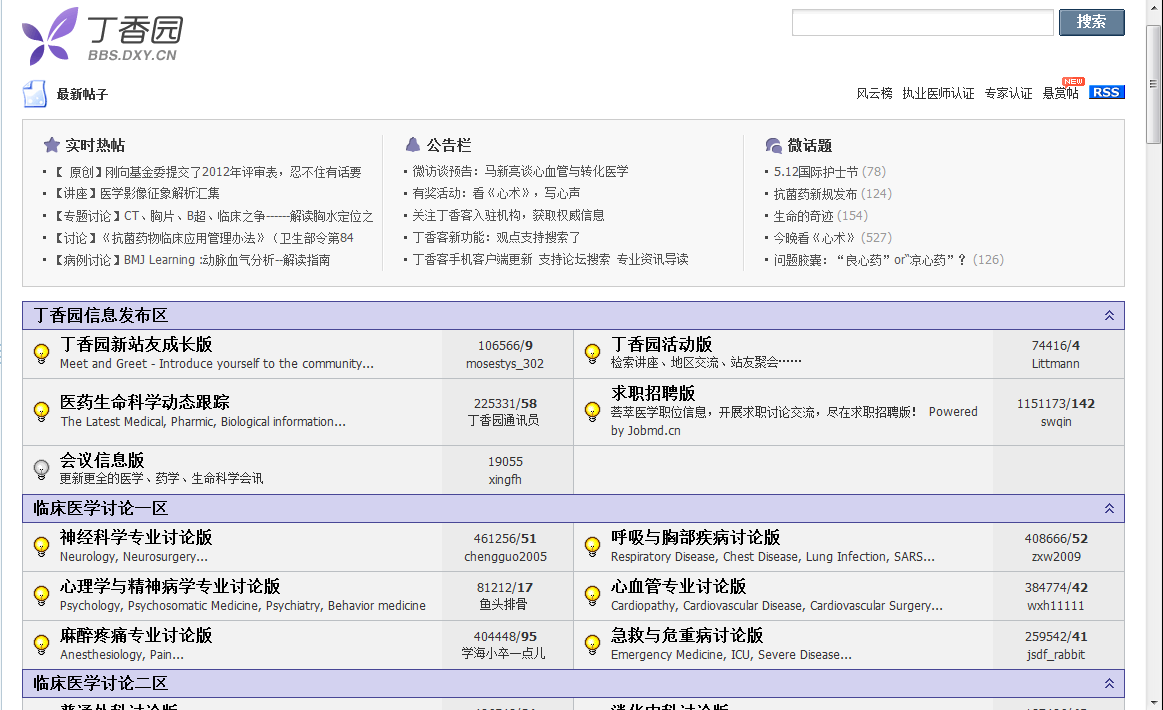Collapse the 丁香园信息发布区 section

tap(1108, 316)
